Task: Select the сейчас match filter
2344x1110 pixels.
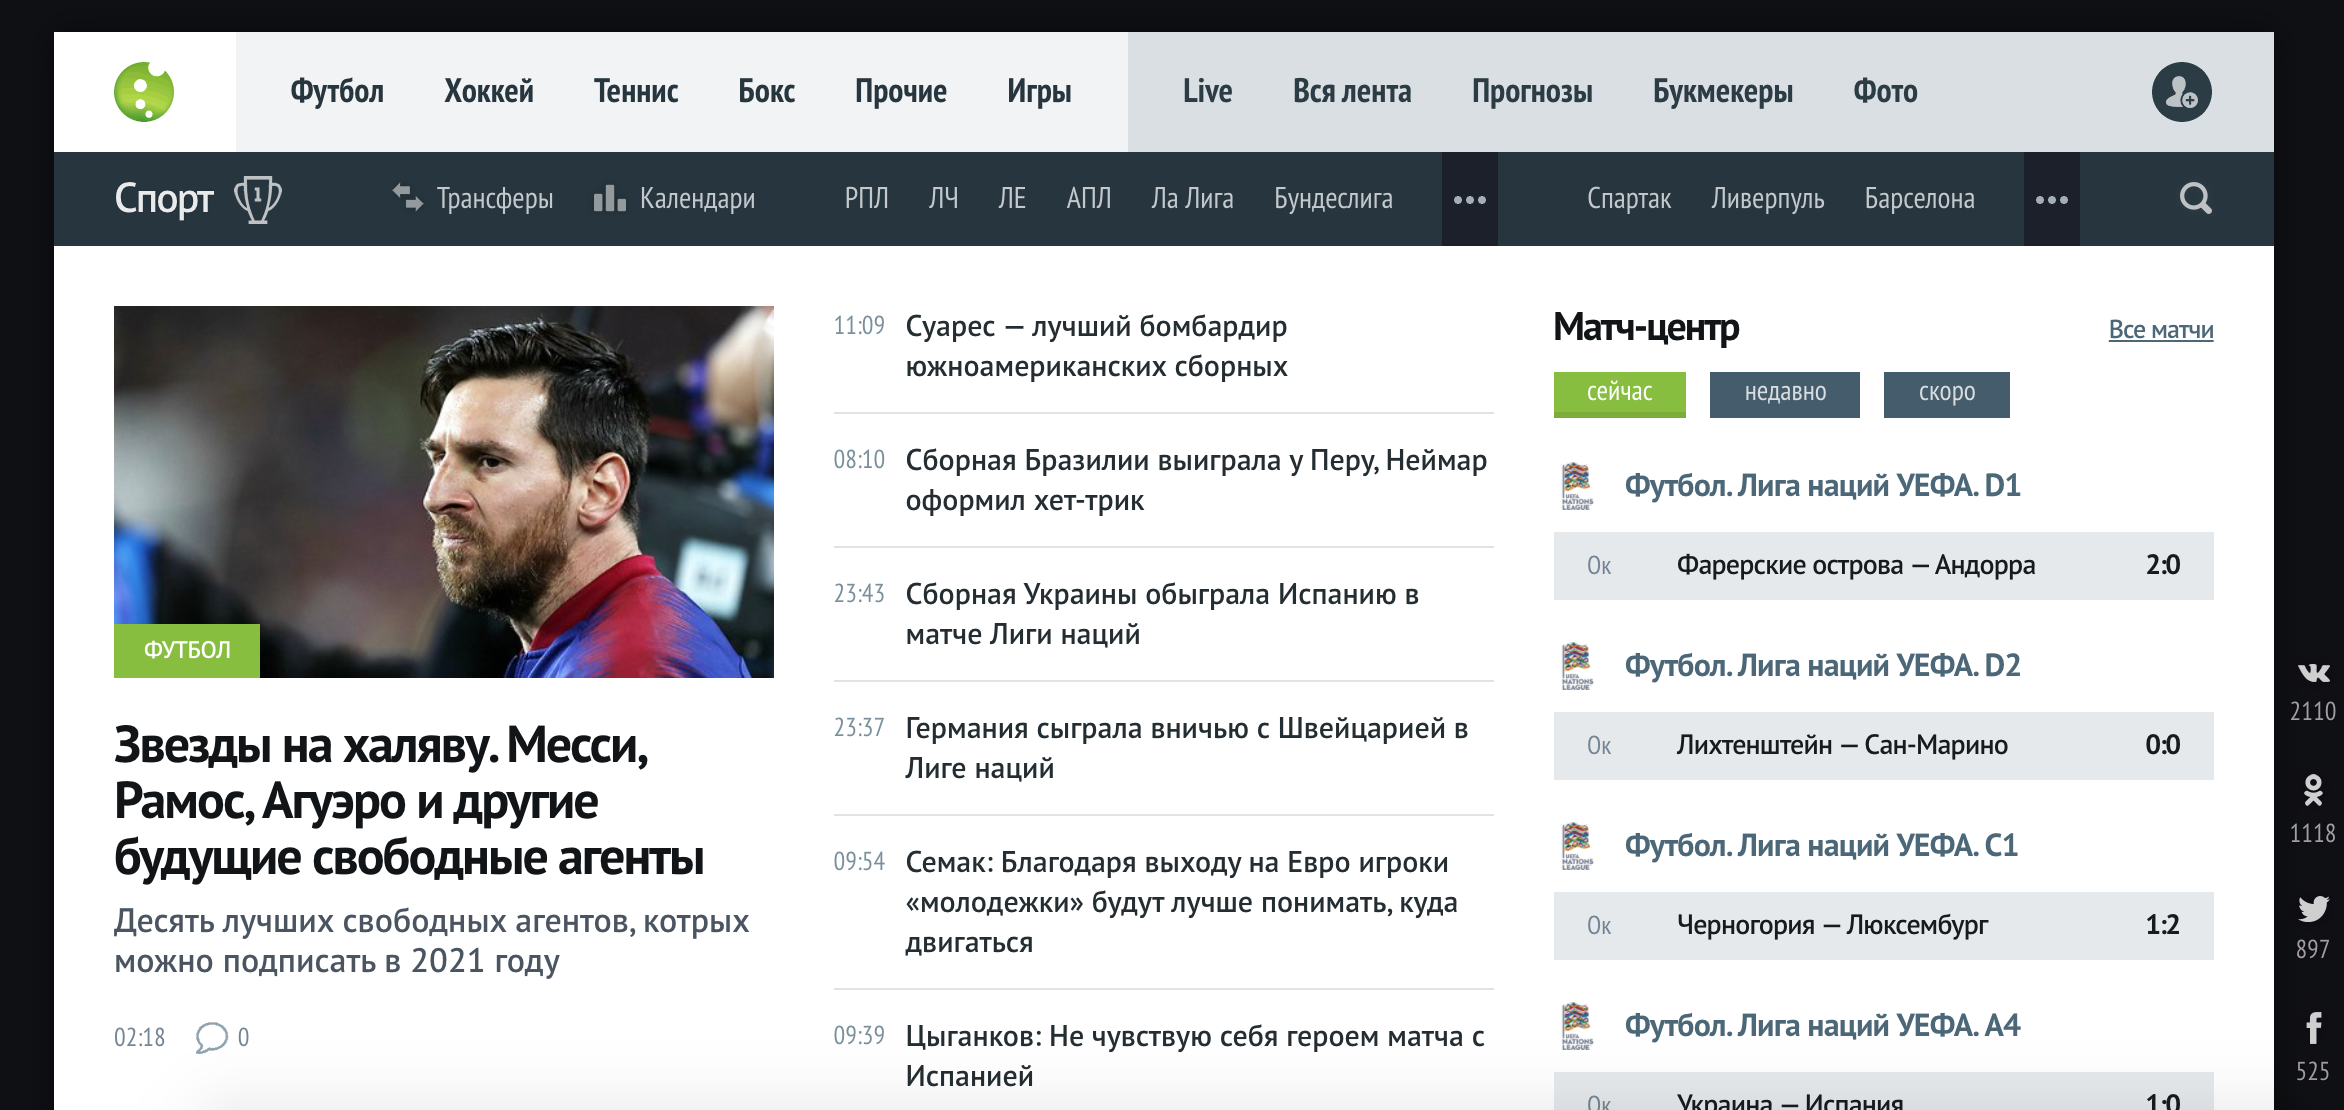Action: point(1620,394)
